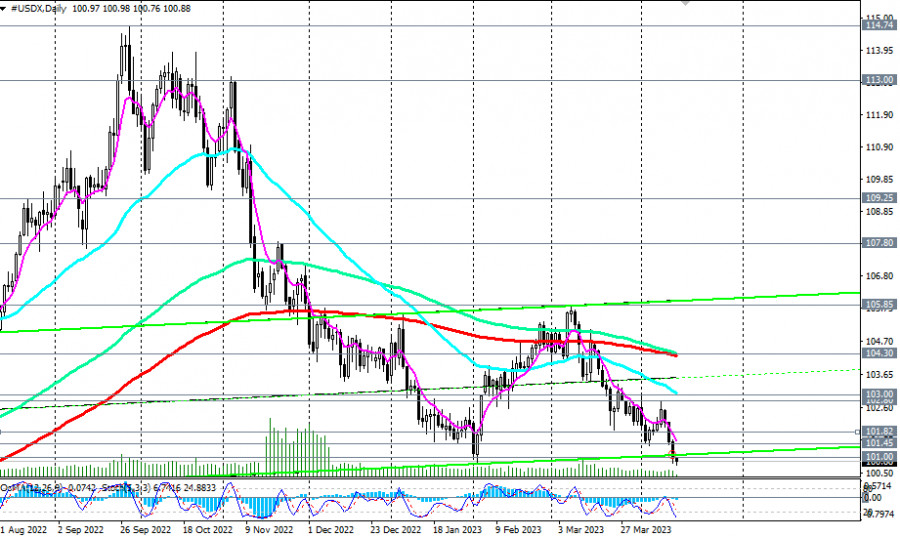The image size is (900, 537).
Task: Select the 105.85 resistance level tag
Action: [879, 305]
